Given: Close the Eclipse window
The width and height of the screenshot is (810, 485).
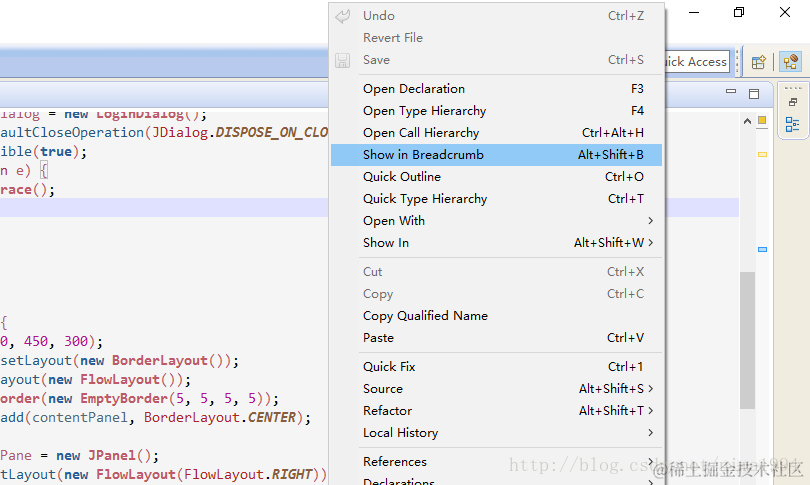Looking at the screenshot, I should point(785,12).
